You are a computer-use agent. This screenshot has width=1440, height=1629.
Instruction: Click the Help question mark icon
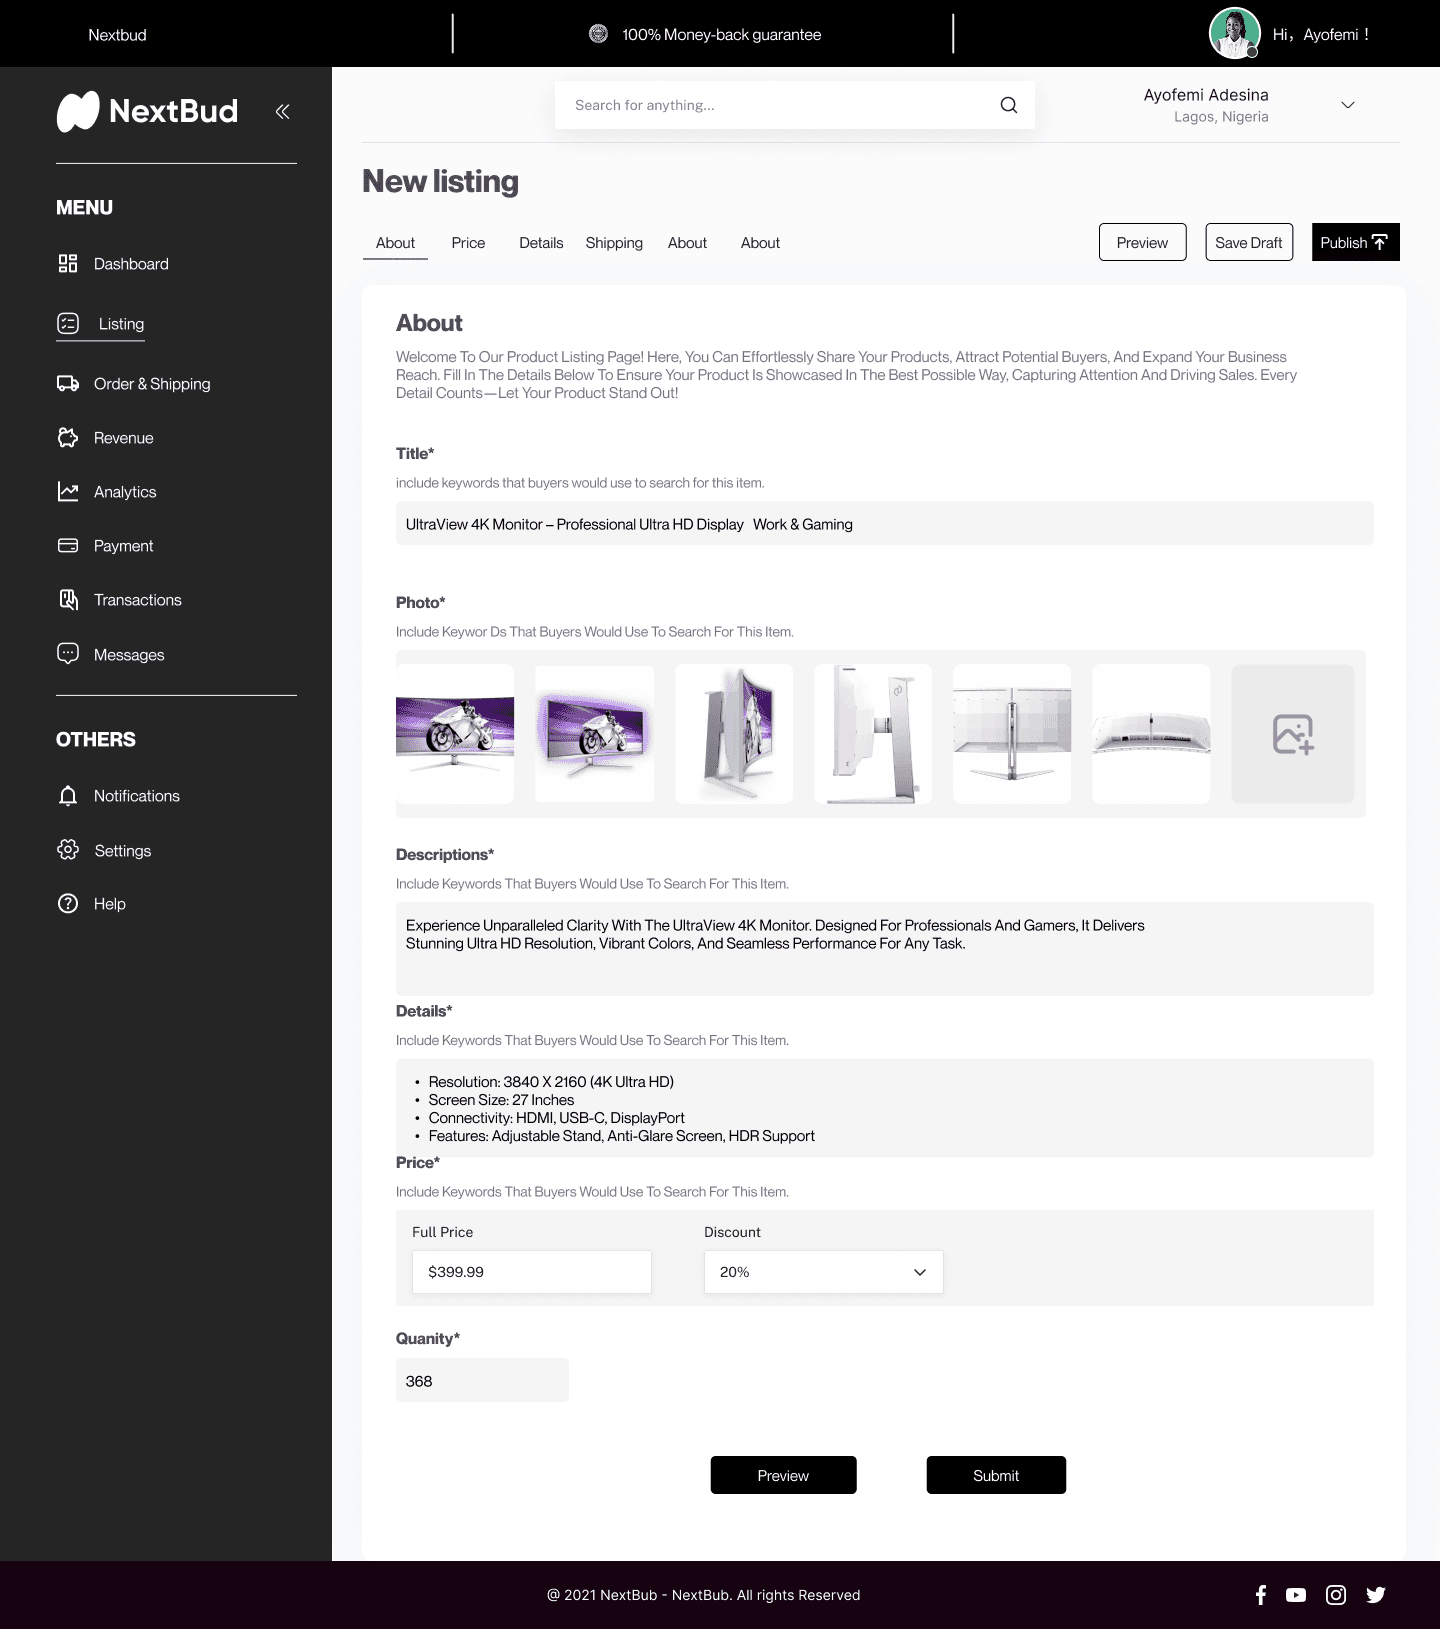click(68, 903)
